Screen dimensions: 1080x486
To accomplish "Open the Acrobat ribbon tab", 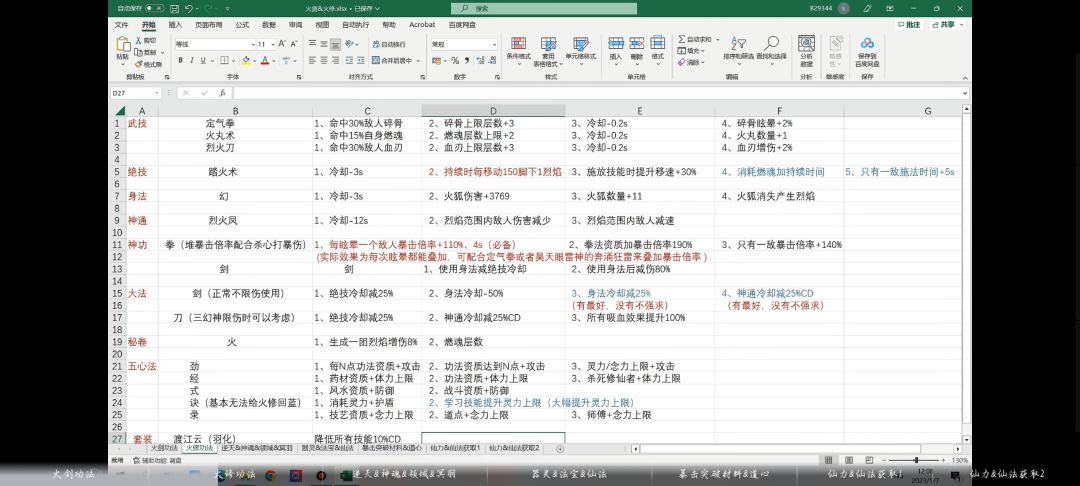I will [x=422, y=24].
